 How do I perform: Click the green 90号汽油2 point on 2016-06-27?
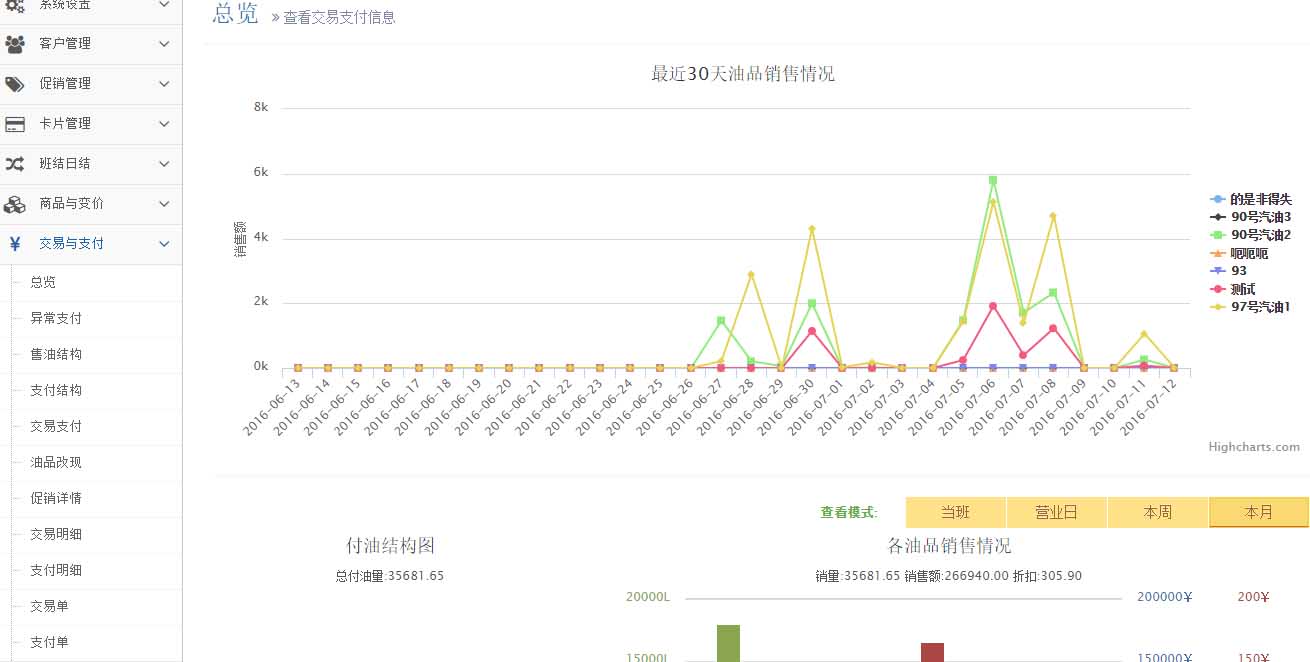pos(720,320)
